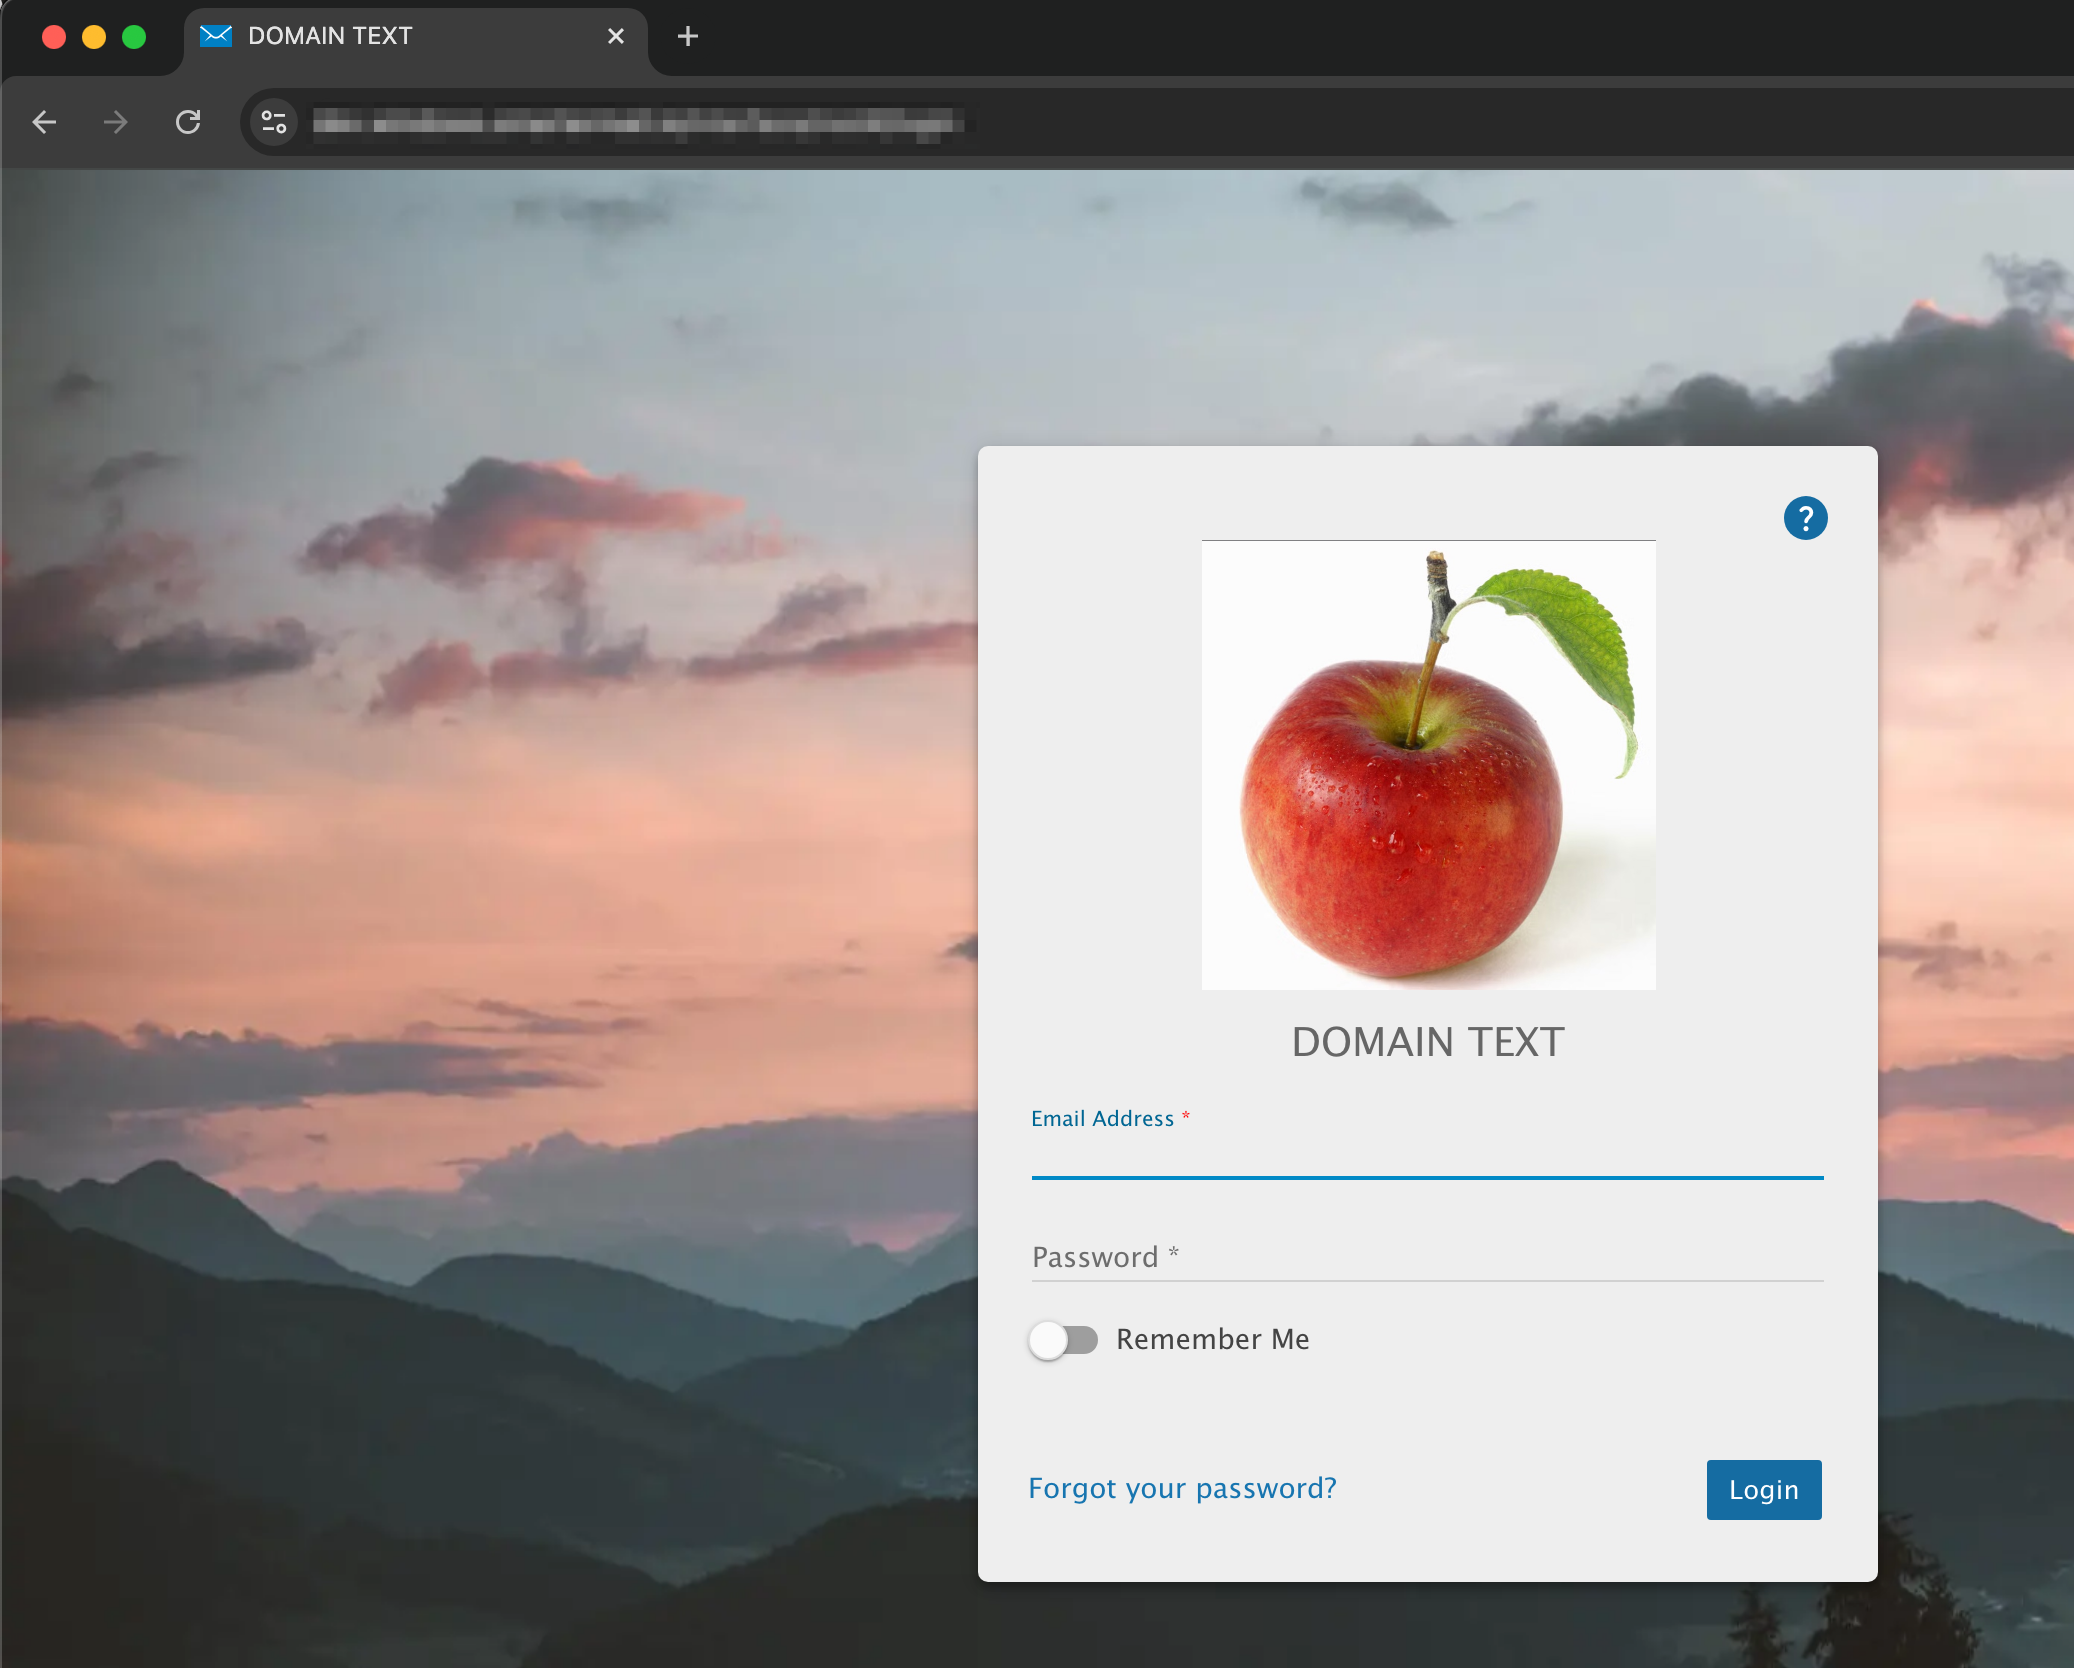The height and width of the screenshot is (1668, 2074).
Task: Click the browser back arrow
Action: 45,122
